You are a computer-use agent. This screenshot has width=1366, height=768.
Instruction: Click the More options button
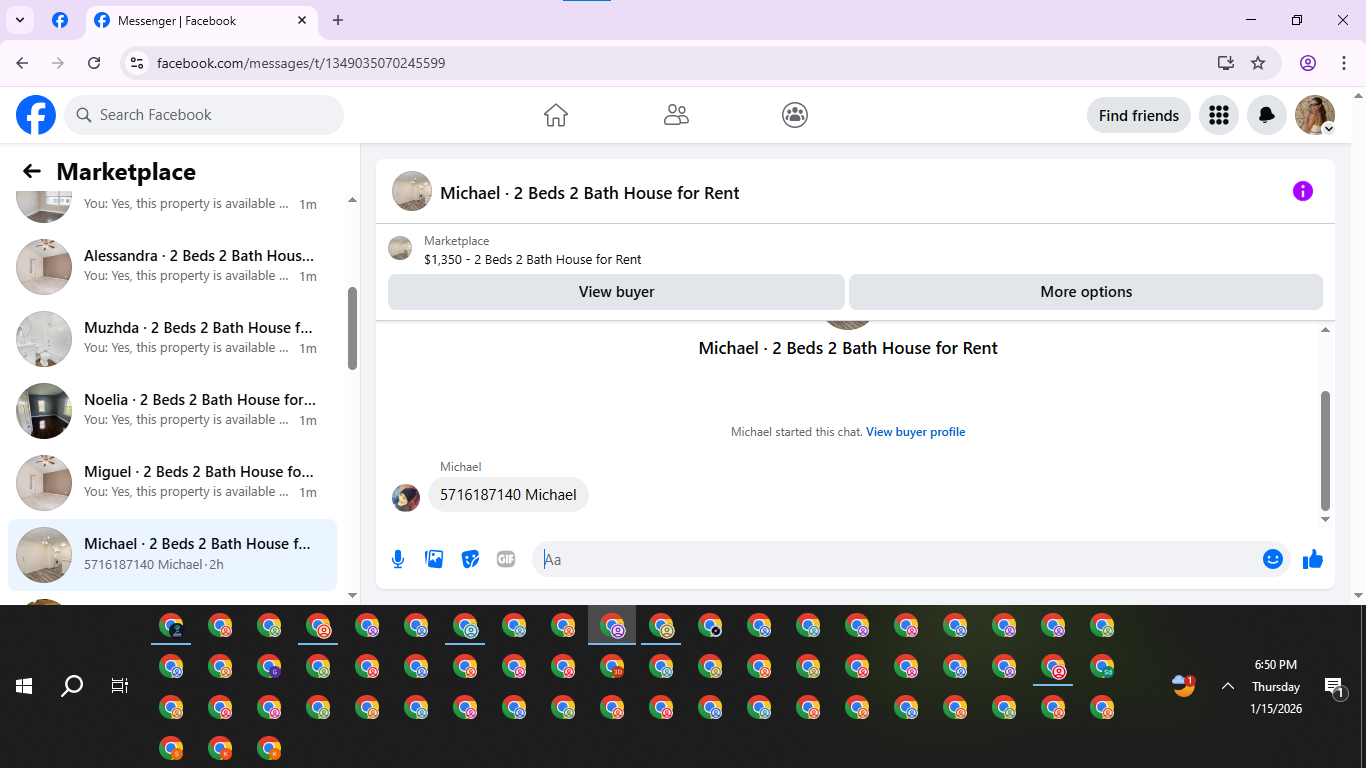(x=1086, y=292)
